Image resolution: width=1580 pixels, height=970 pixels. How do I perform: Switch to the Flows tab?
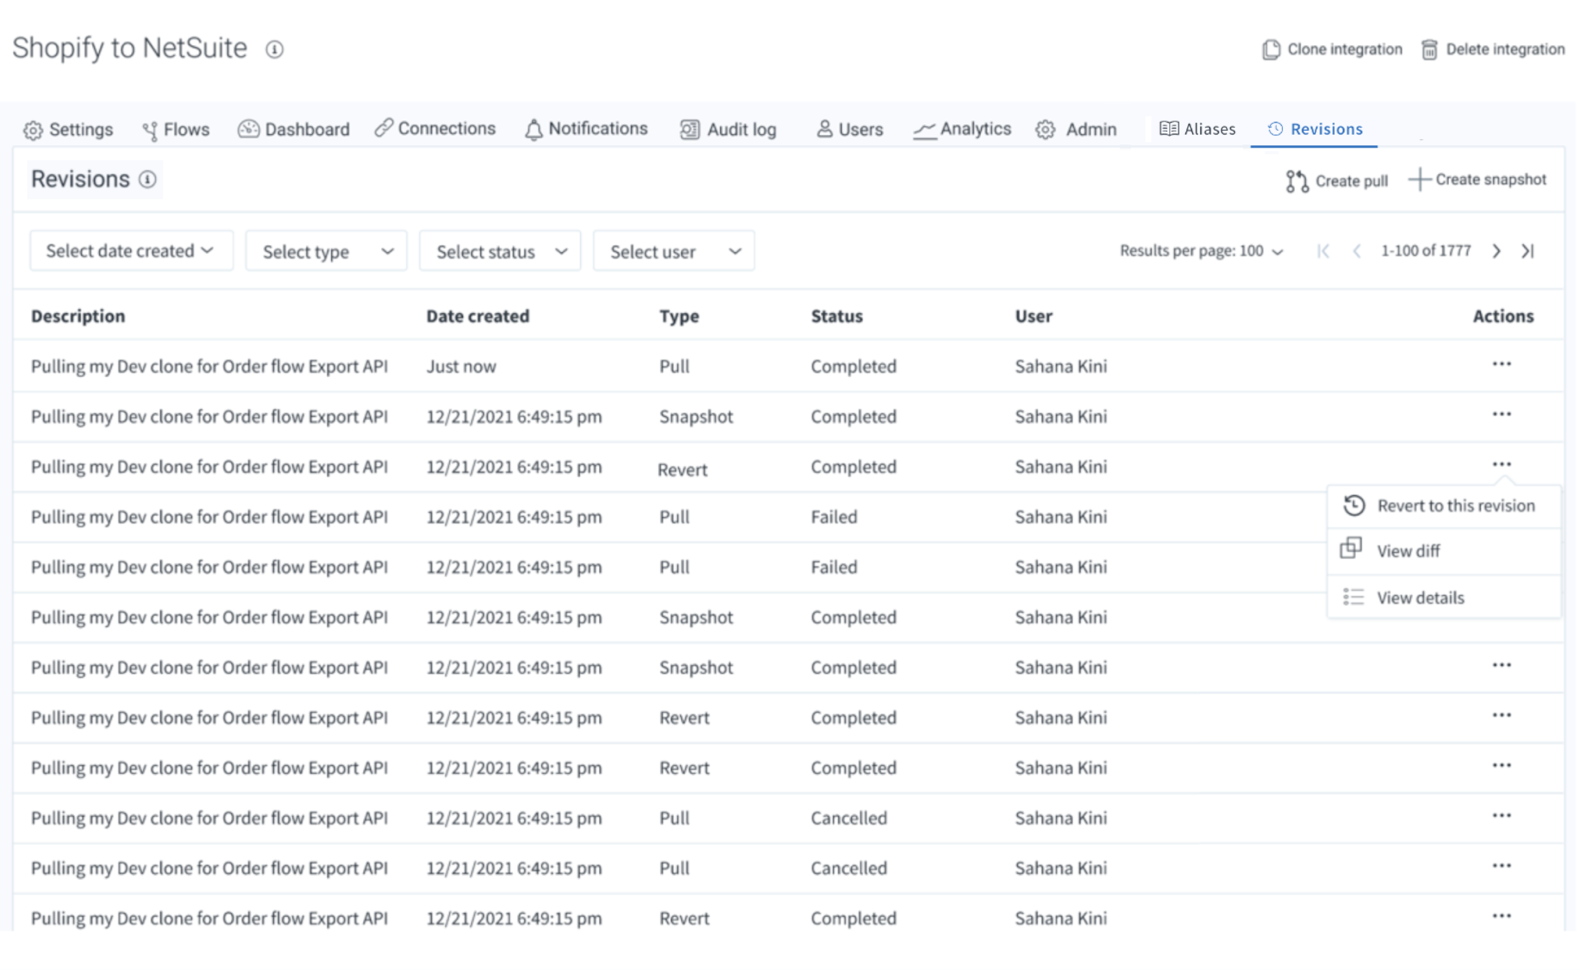tap(176, 129)
